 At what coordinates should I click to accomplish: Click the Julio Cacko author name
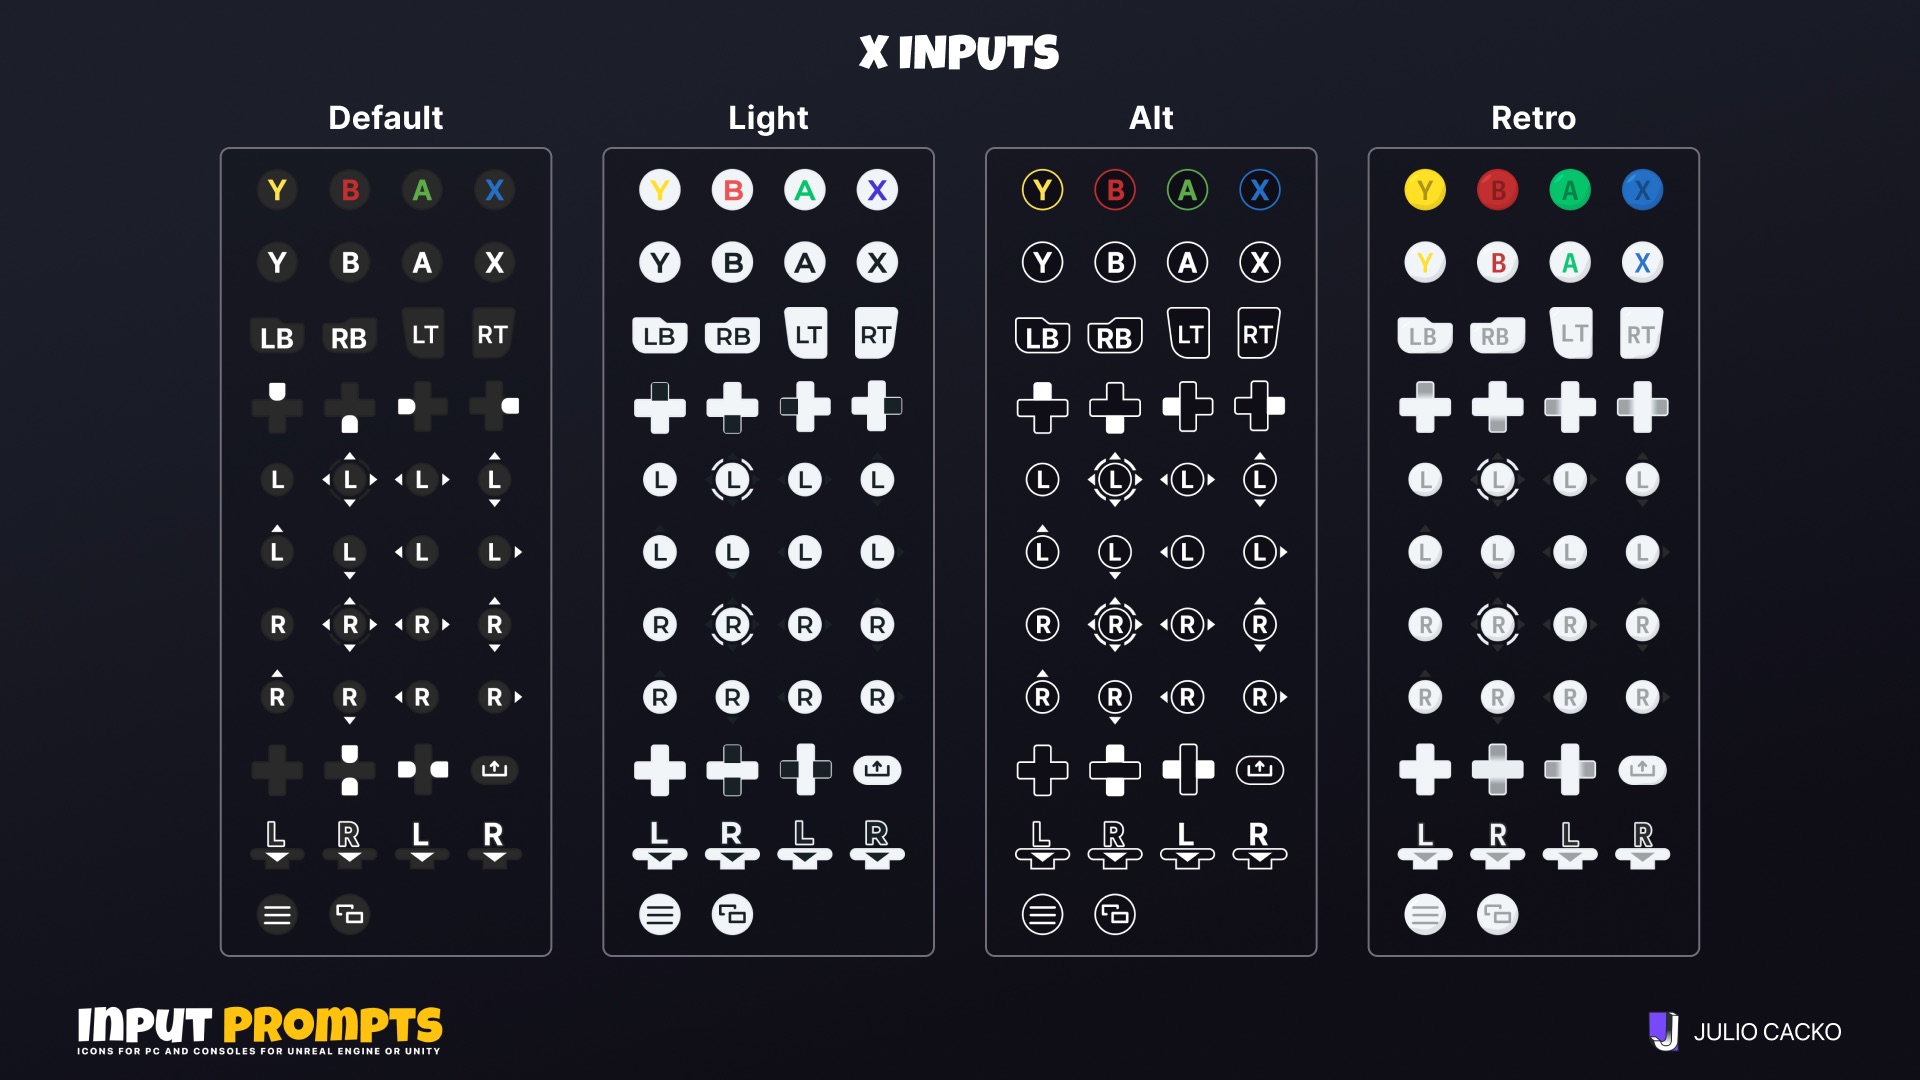[1767, 1032]
